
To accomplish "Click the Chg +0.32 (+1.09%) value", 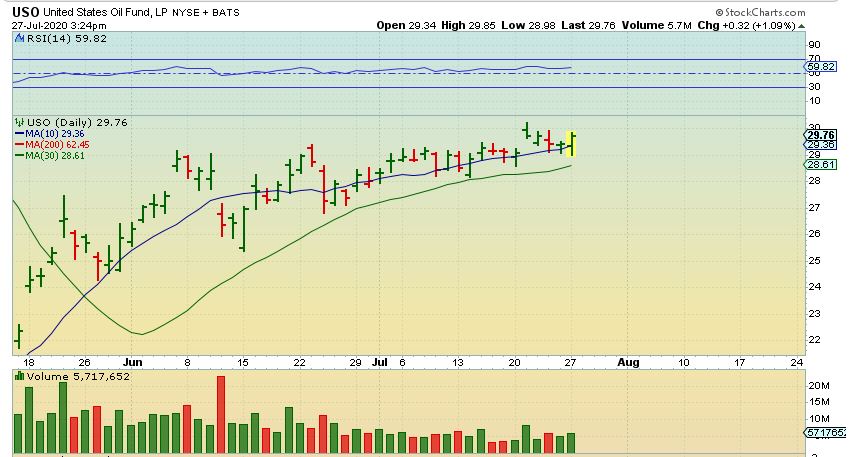I will 746,25.
